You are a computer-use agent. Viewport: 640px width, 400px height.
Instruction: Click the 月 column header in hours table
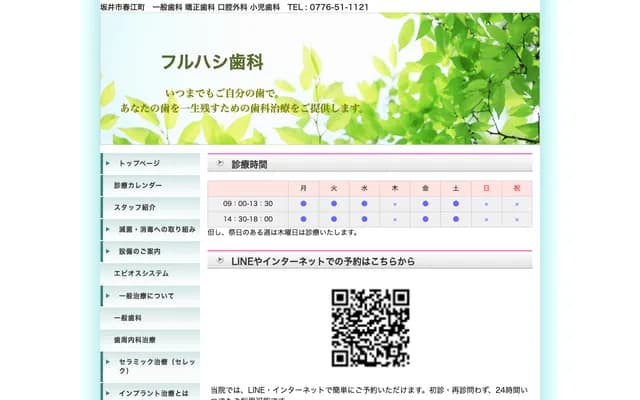click(x=303, y=188)
